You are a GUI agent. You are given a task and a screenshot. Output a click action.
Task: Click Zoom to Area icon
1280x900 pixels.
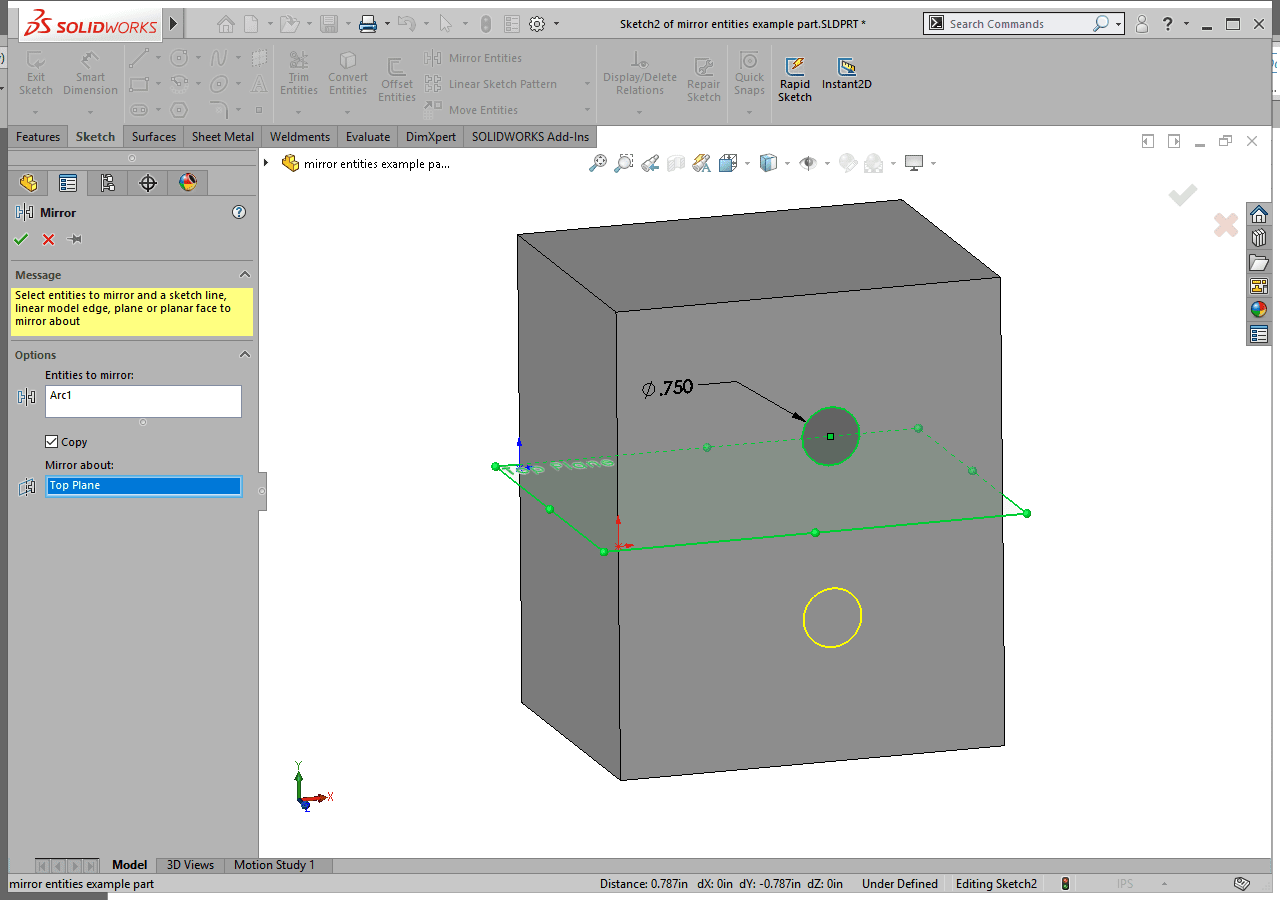623,163
